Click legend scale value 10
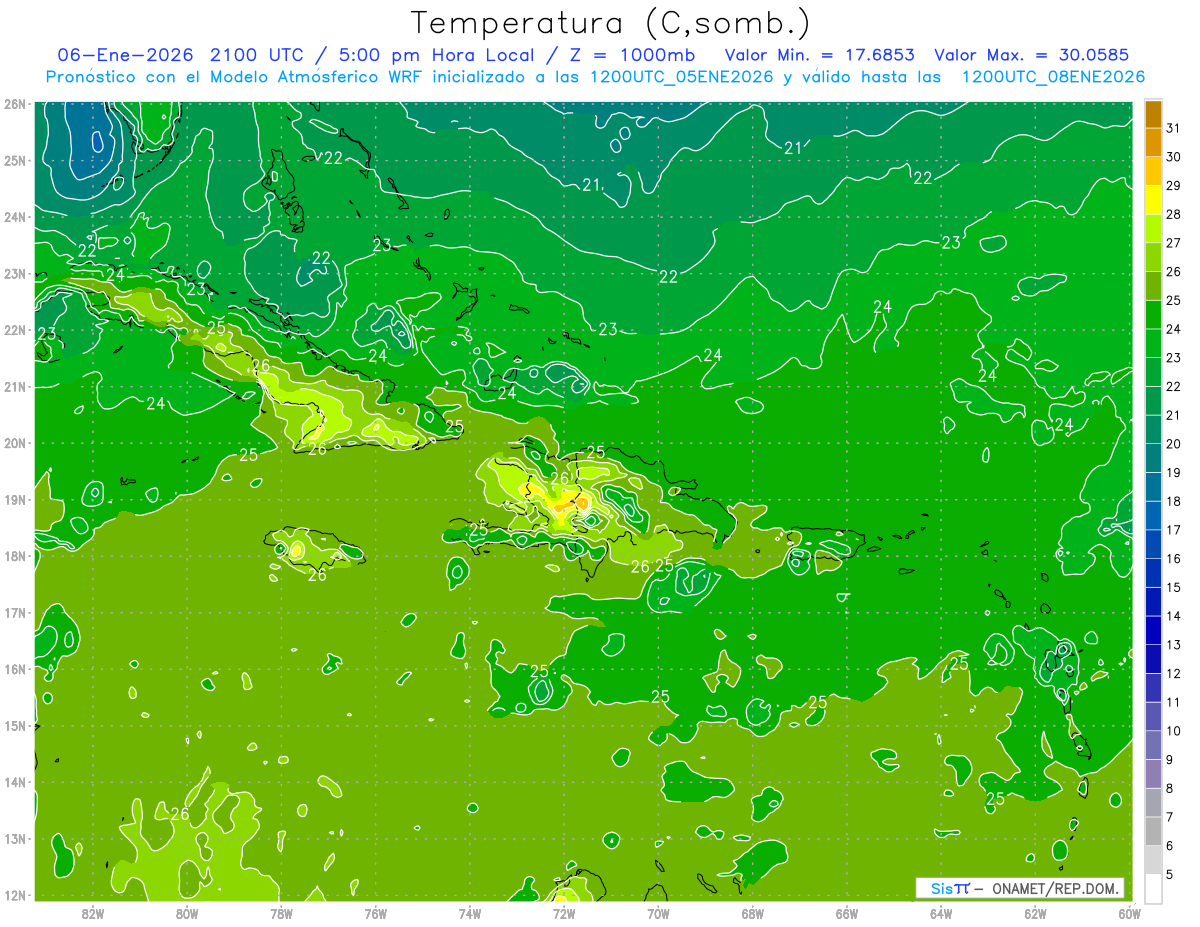The height and width of the screenshot is (927, 1200). [x=1173, y=731]
